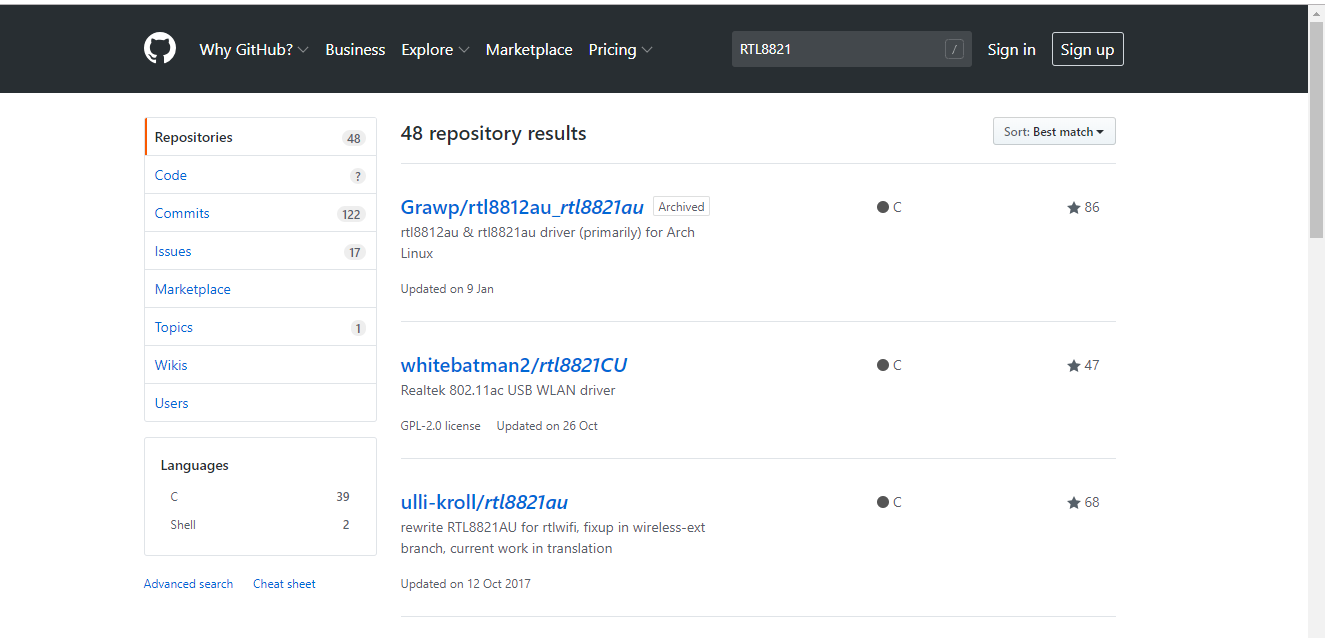Open Advanced search
The height and width of the screenshot is (638, 1325).
click(x=188, y=584)
